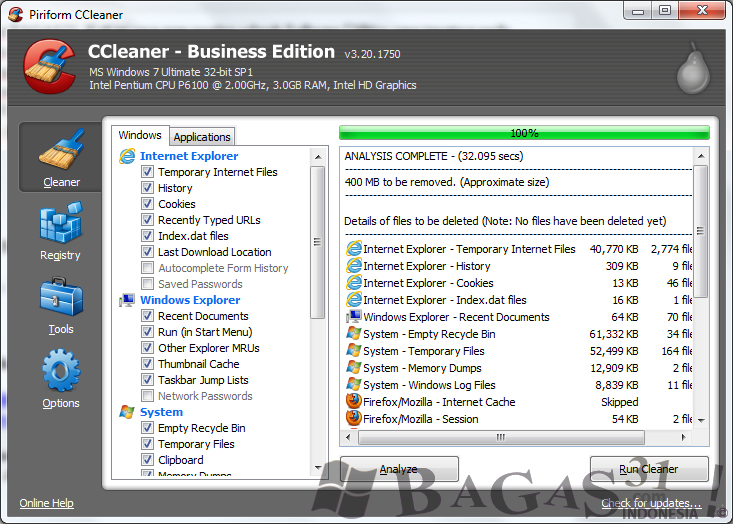Click the CCleaner title bar icon
The image size is (733, 524).
pyautogui.click(x=15, y=14)
